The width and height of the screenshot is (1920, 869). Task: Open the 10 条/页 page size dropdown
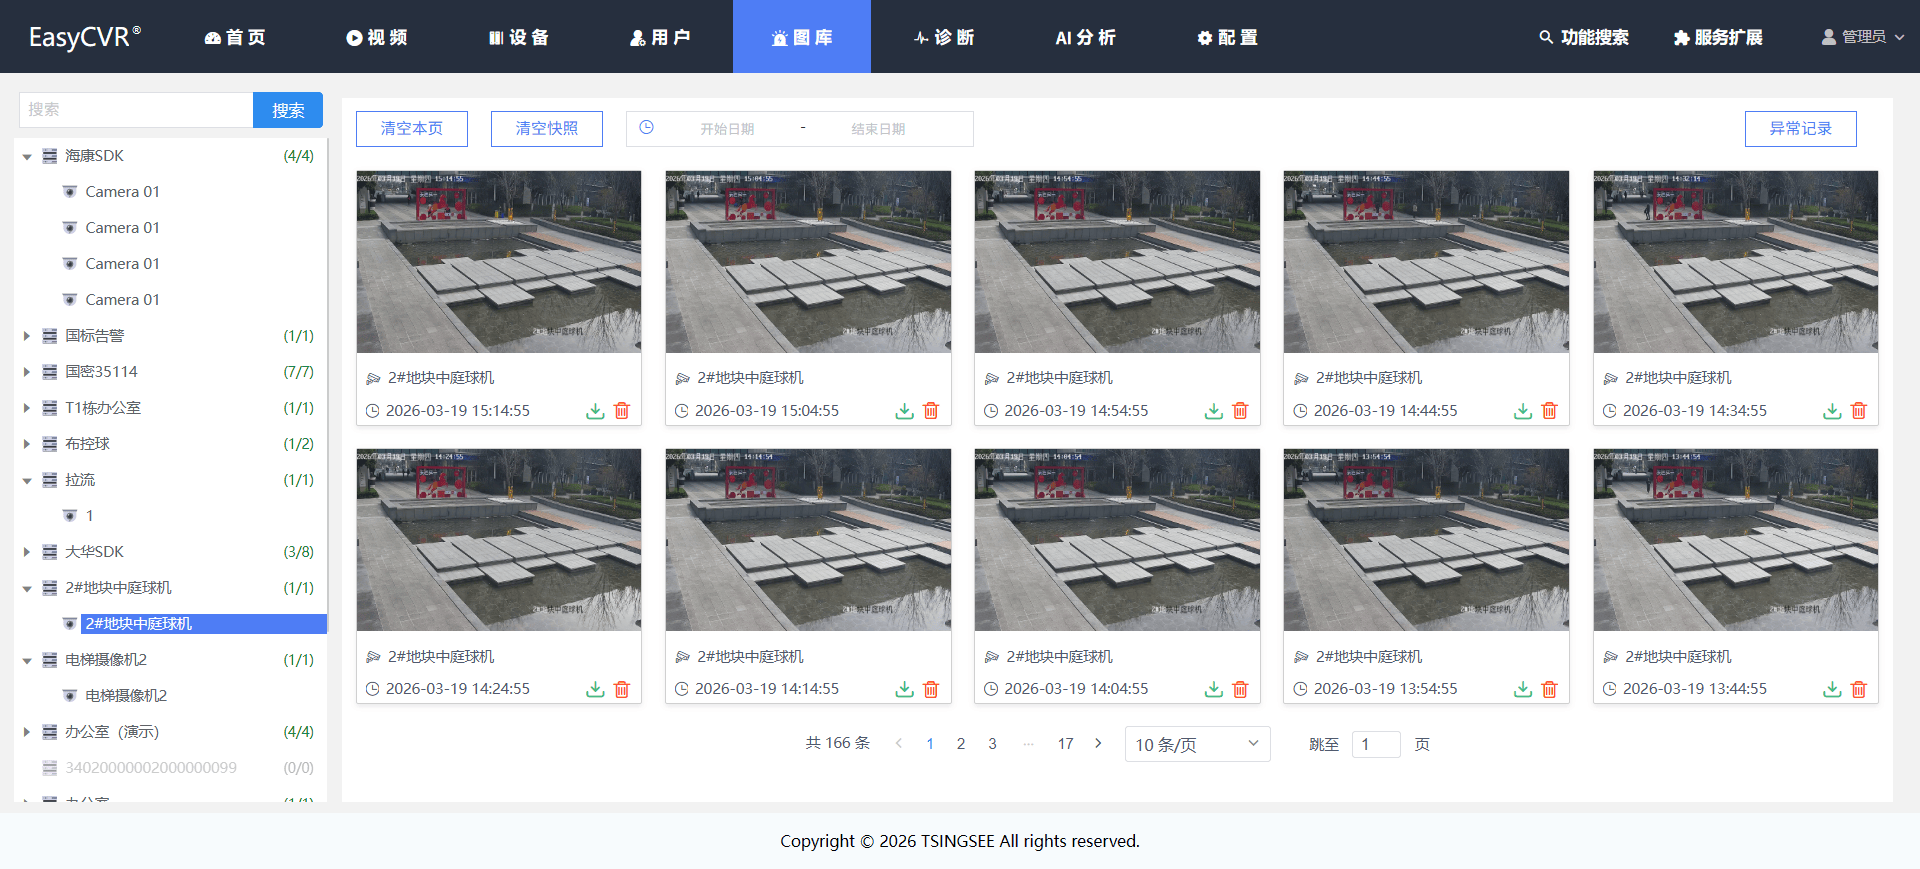(x=1197, y=744)
